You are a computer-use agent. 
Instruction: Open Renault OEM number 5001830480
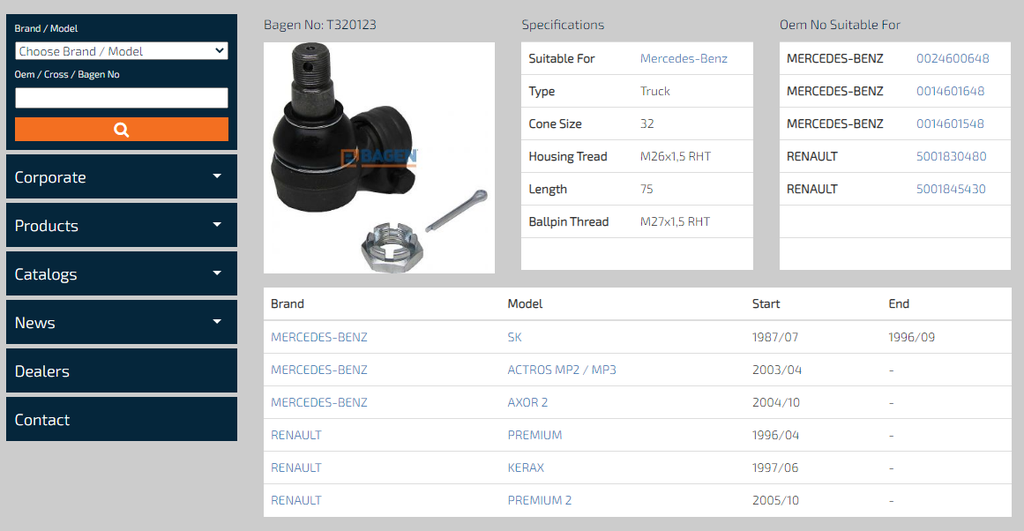tap(951, 156)
